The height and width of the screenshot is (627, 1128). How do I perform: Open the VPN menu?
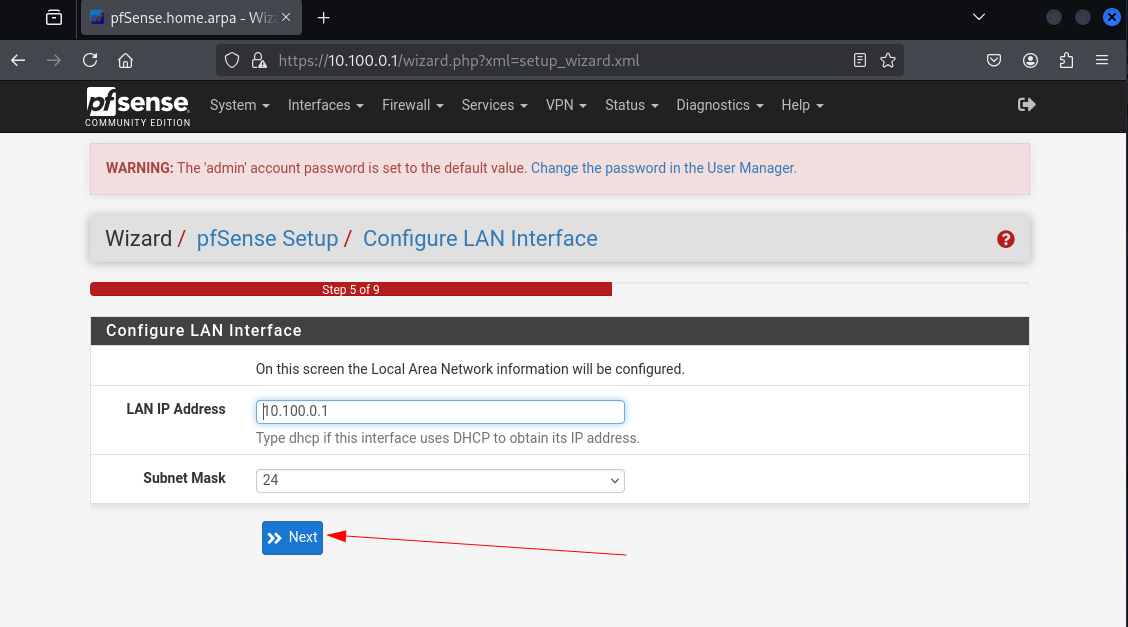566,105
